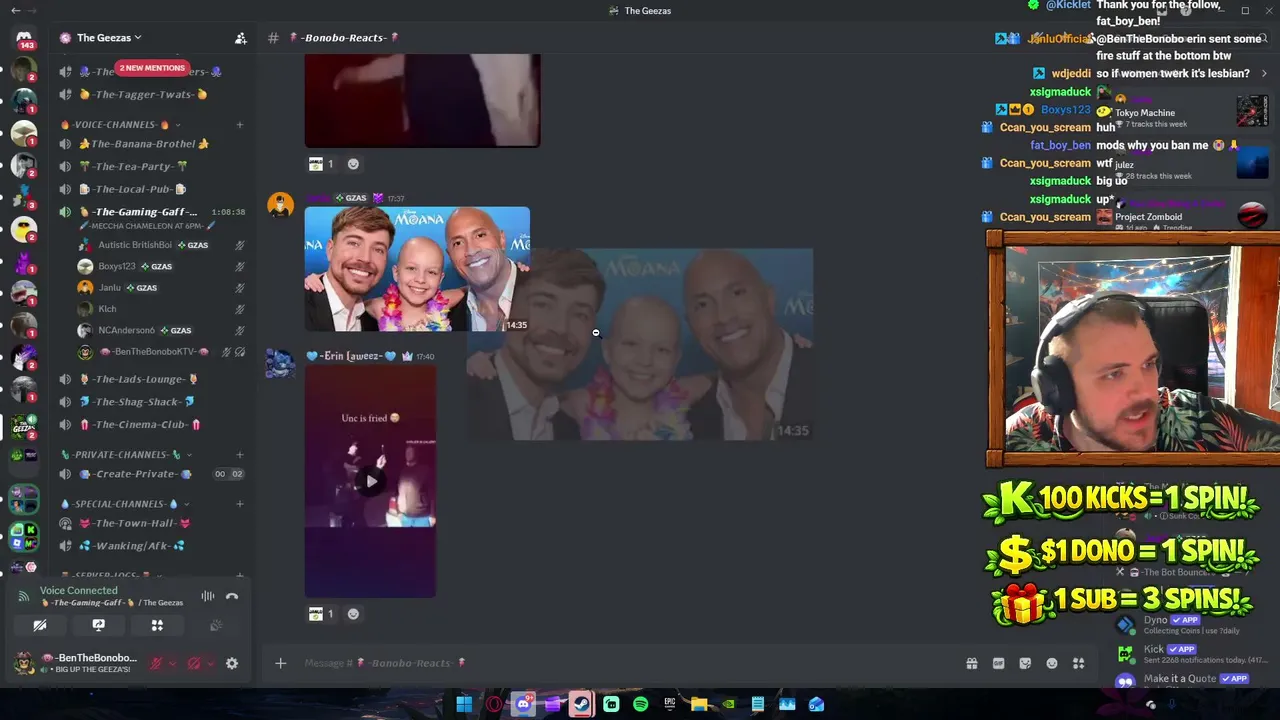This screenshot has height=720, width=1280.
Task: Create channel in PRIVATE-CHANNELS category
Action: click(x=240, y=455)
